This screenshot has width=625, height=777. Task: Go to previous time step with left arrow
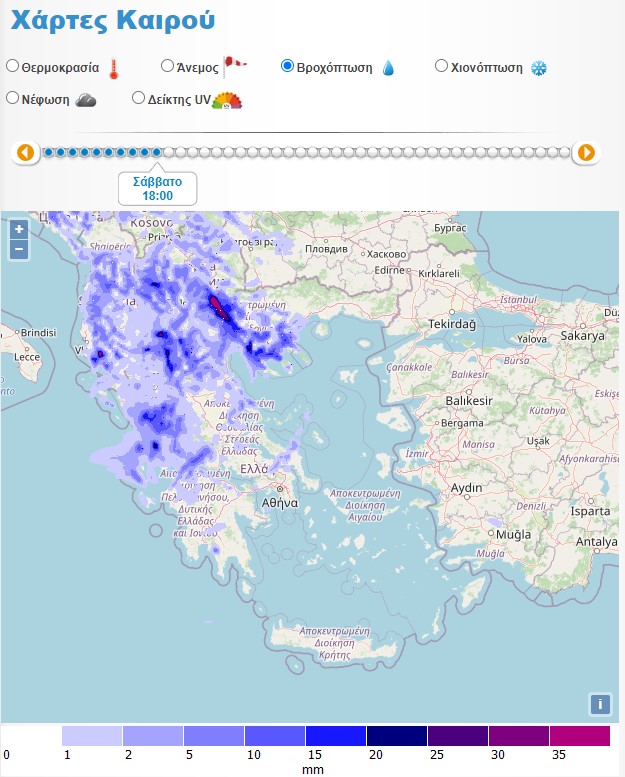coord(26,152)
